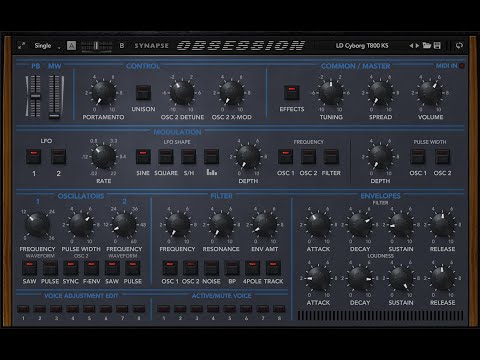
Task: Select the SQUARE LFO shape
Action: tap(166, 156)
